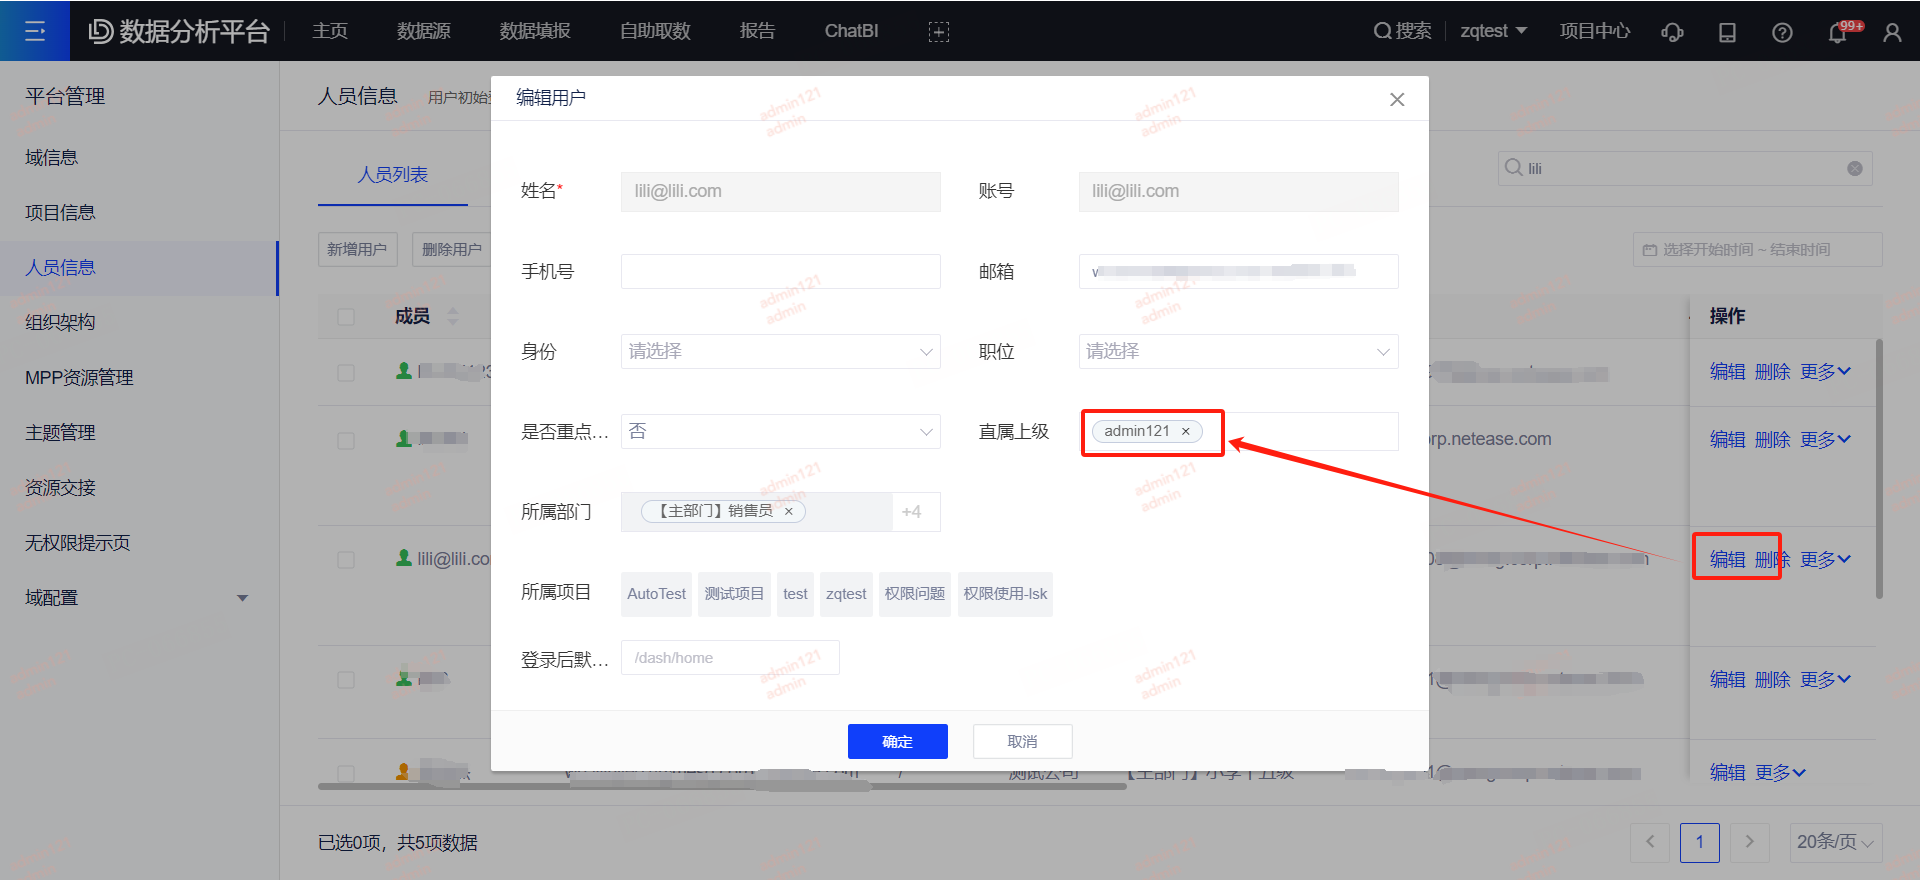Open the notification bell icon
The image size is (1920, 880).
tap(1837, 32)
